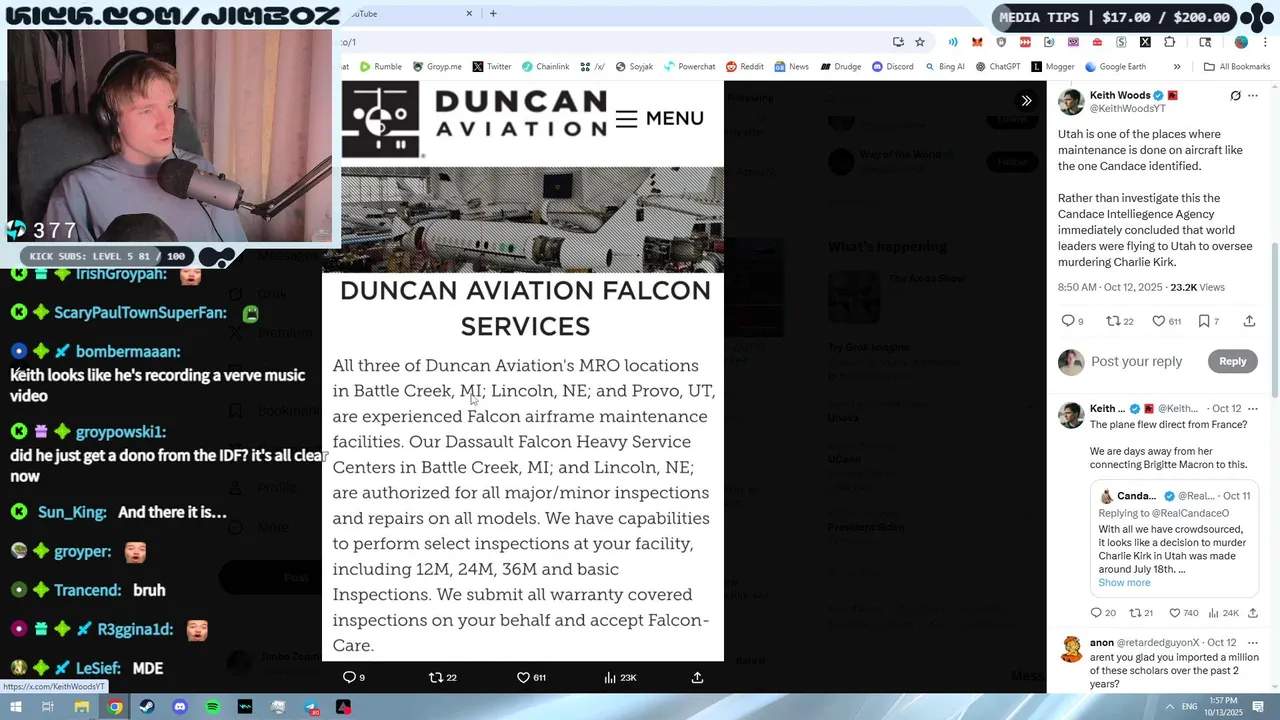Open the browser Extensions puzzle icon

[x=1169, y=42]
